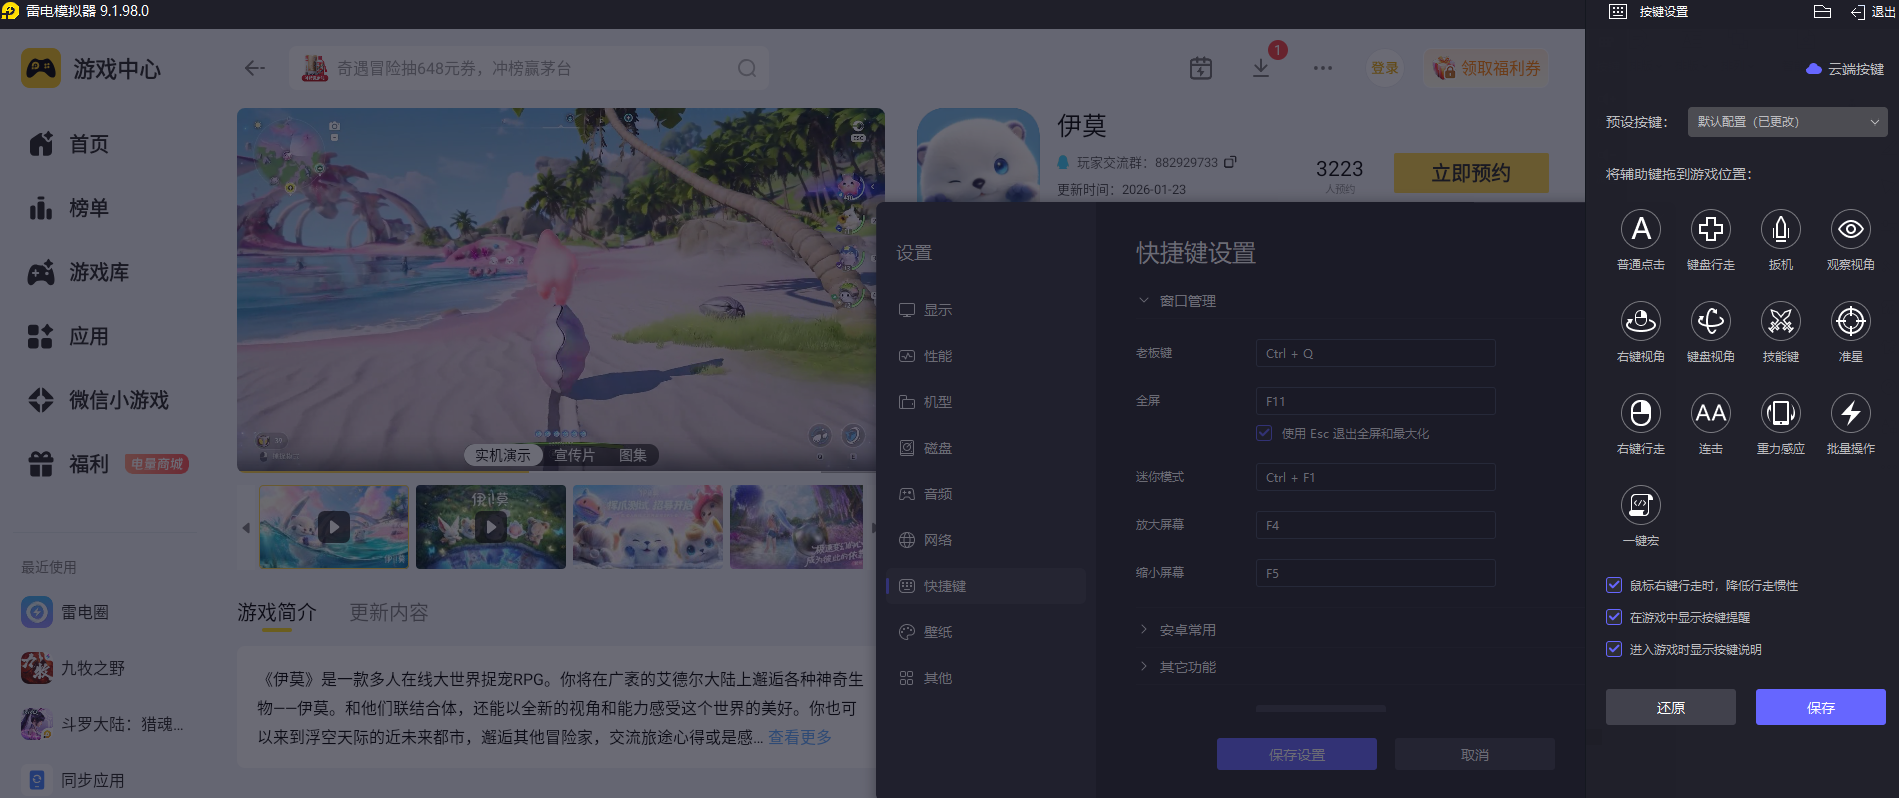
Task: Uncheck 鼠标右键行走时降低行走惯性 option
Action: (x=1613, y=585)
